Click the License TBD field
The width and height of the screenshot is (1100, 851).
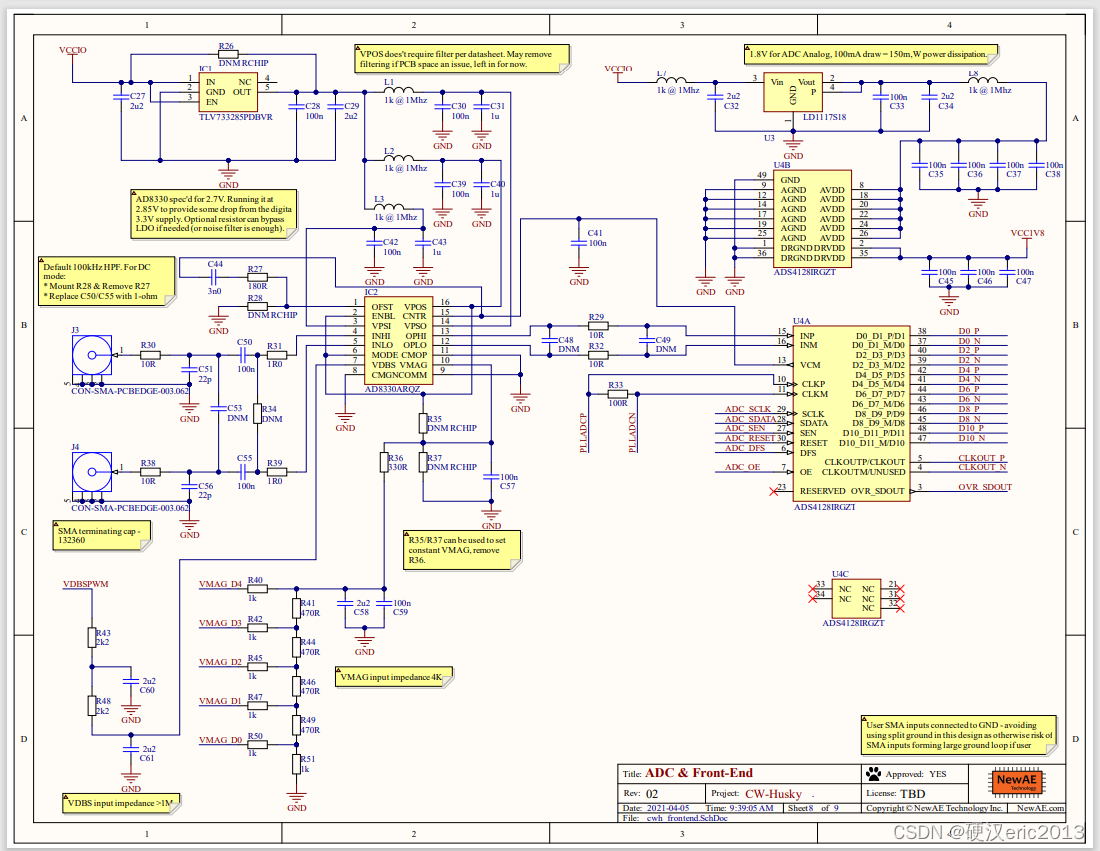(x=896, y=793)
